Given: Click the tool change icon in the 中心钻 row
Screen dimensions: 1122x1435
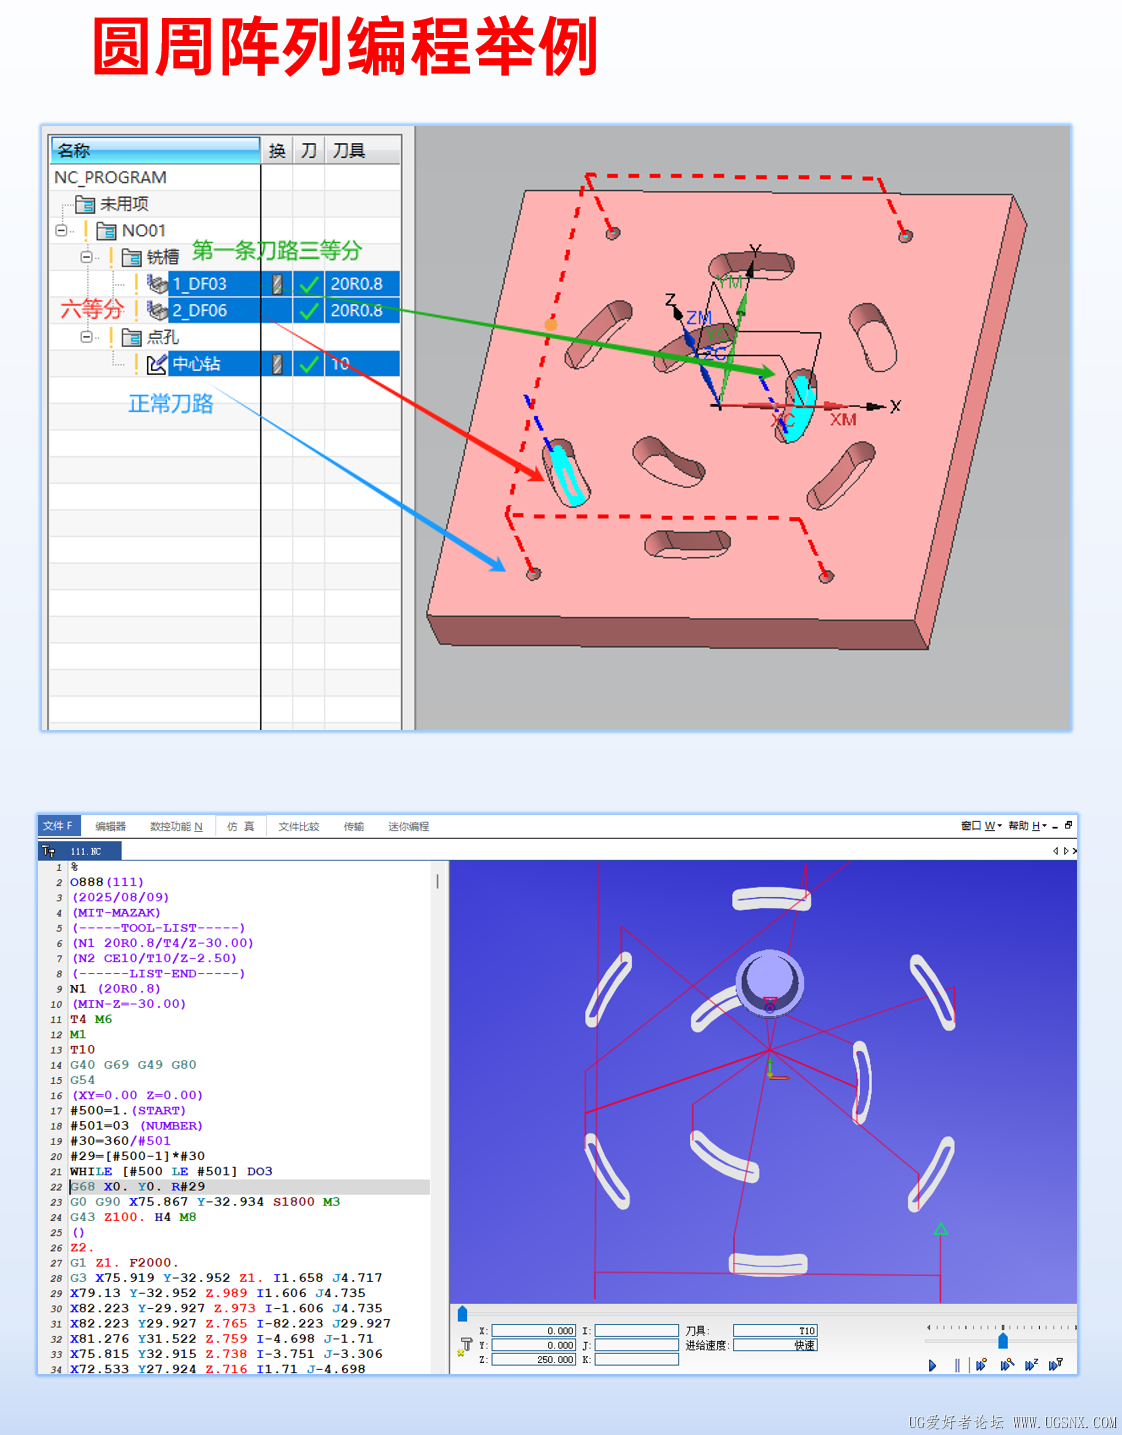Looking at the screenshot, I should click(277, 364).
